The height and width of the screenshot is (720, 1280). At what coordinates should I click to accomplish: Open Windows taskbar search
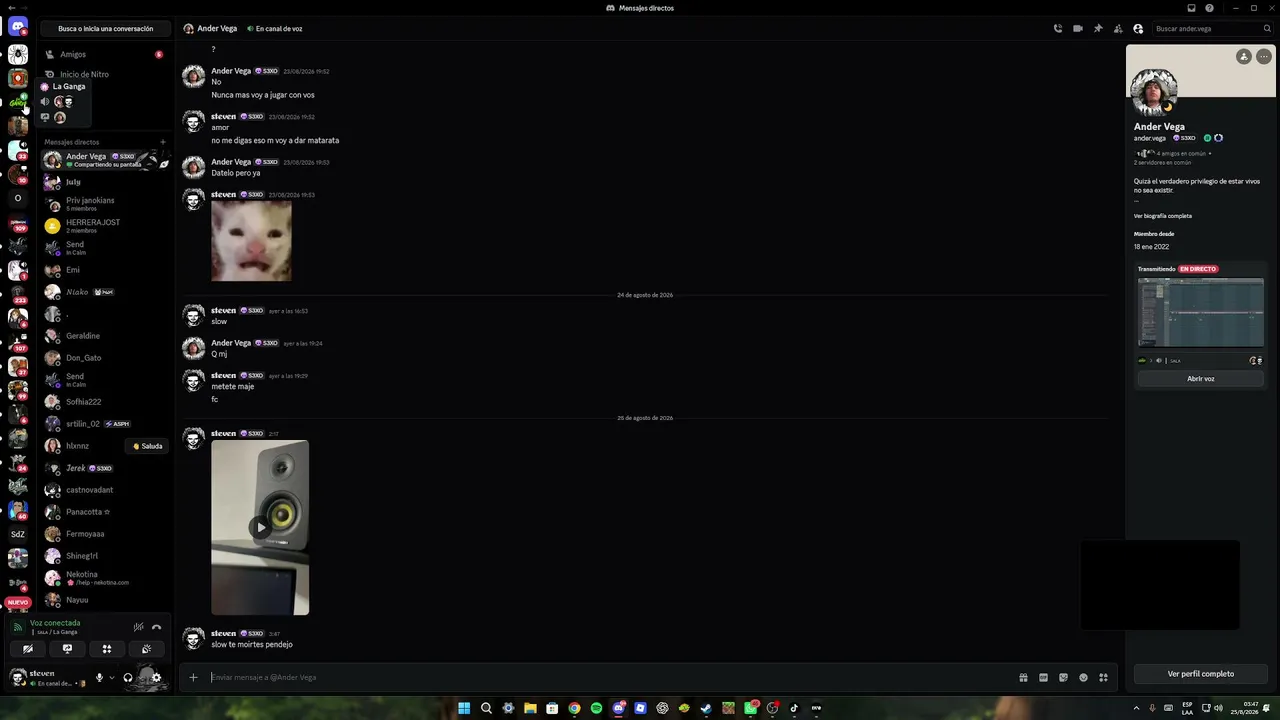pyautogui.click(x=486, y=708)
